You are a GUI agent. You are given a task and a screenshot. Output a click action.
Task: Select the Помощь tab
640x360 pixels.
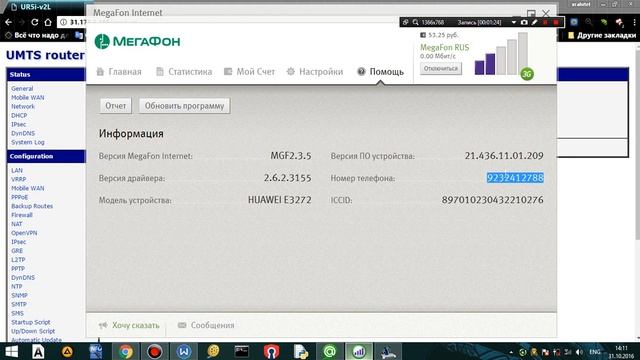380,72
